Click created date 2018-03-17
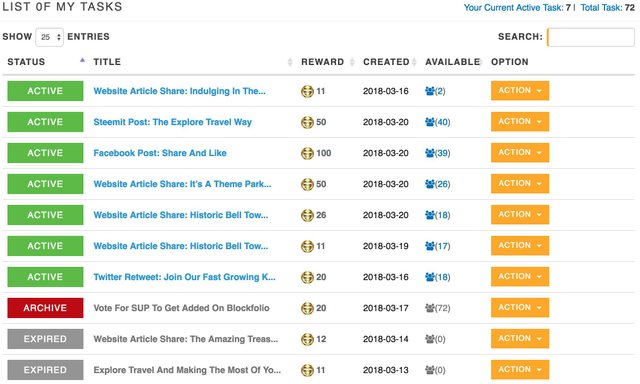 coord(386,308)
